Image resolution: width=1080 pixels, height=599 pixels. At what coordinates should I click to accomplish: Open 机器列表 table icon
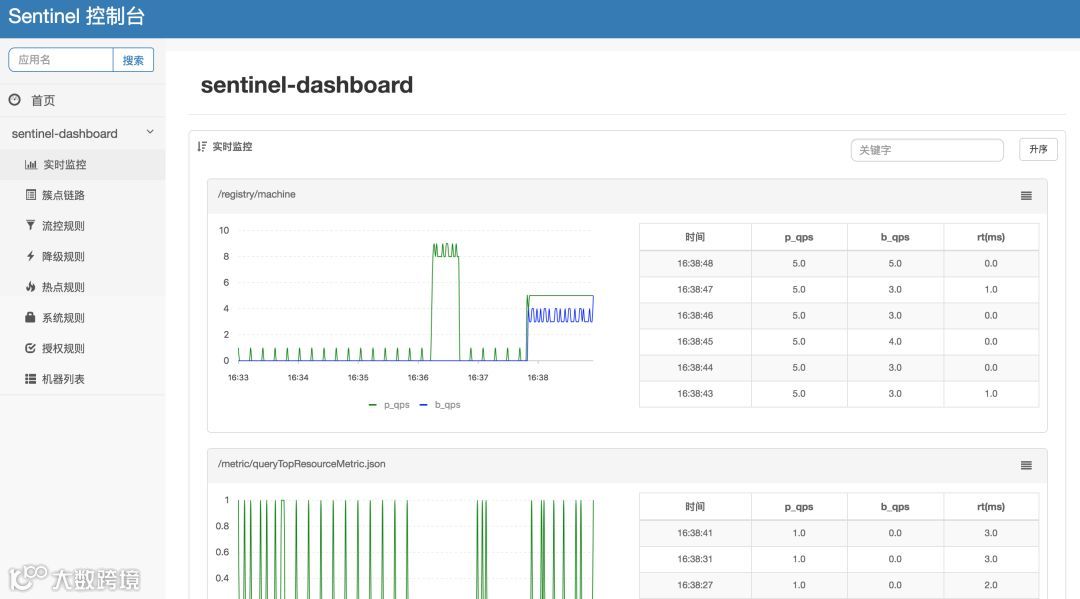[30, 379]
